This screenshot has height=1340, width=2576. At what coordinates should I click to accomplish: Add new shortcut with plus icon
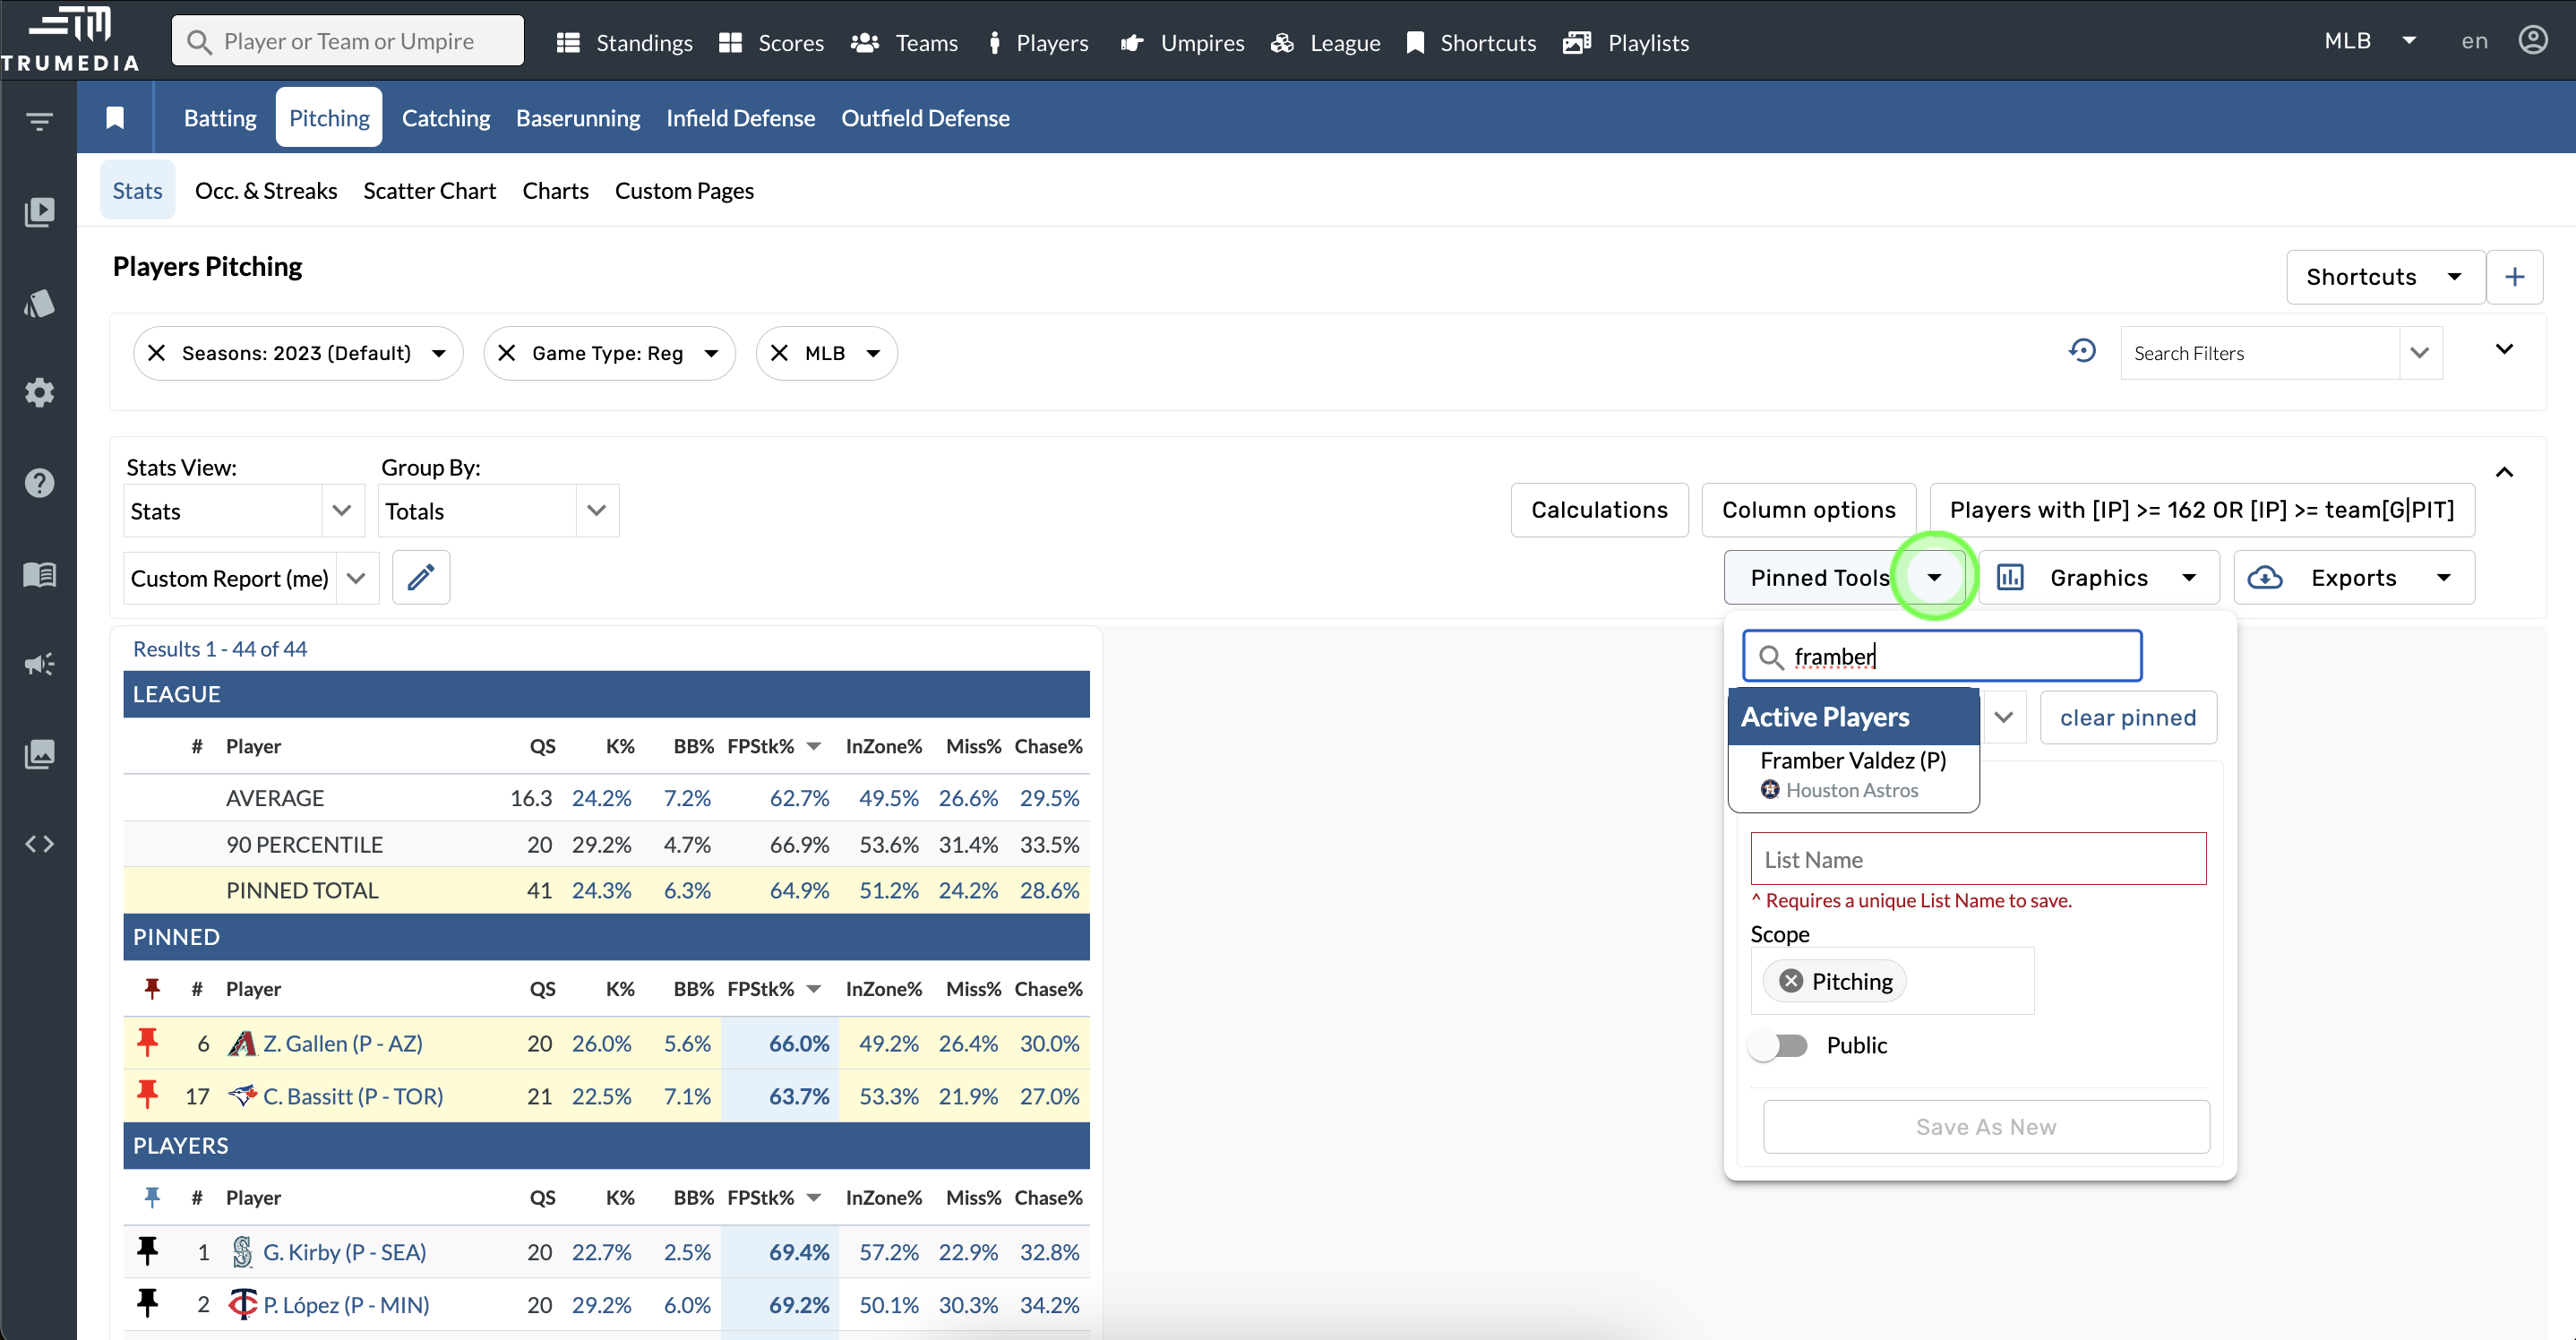(2514, 277)
